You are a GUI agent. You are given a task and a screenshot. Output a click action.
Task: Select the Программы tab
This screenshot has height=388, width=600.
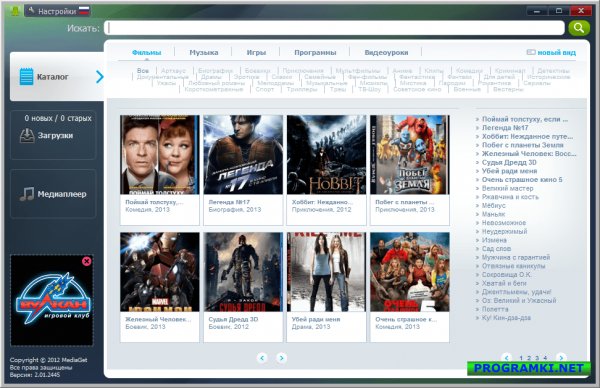315,52
